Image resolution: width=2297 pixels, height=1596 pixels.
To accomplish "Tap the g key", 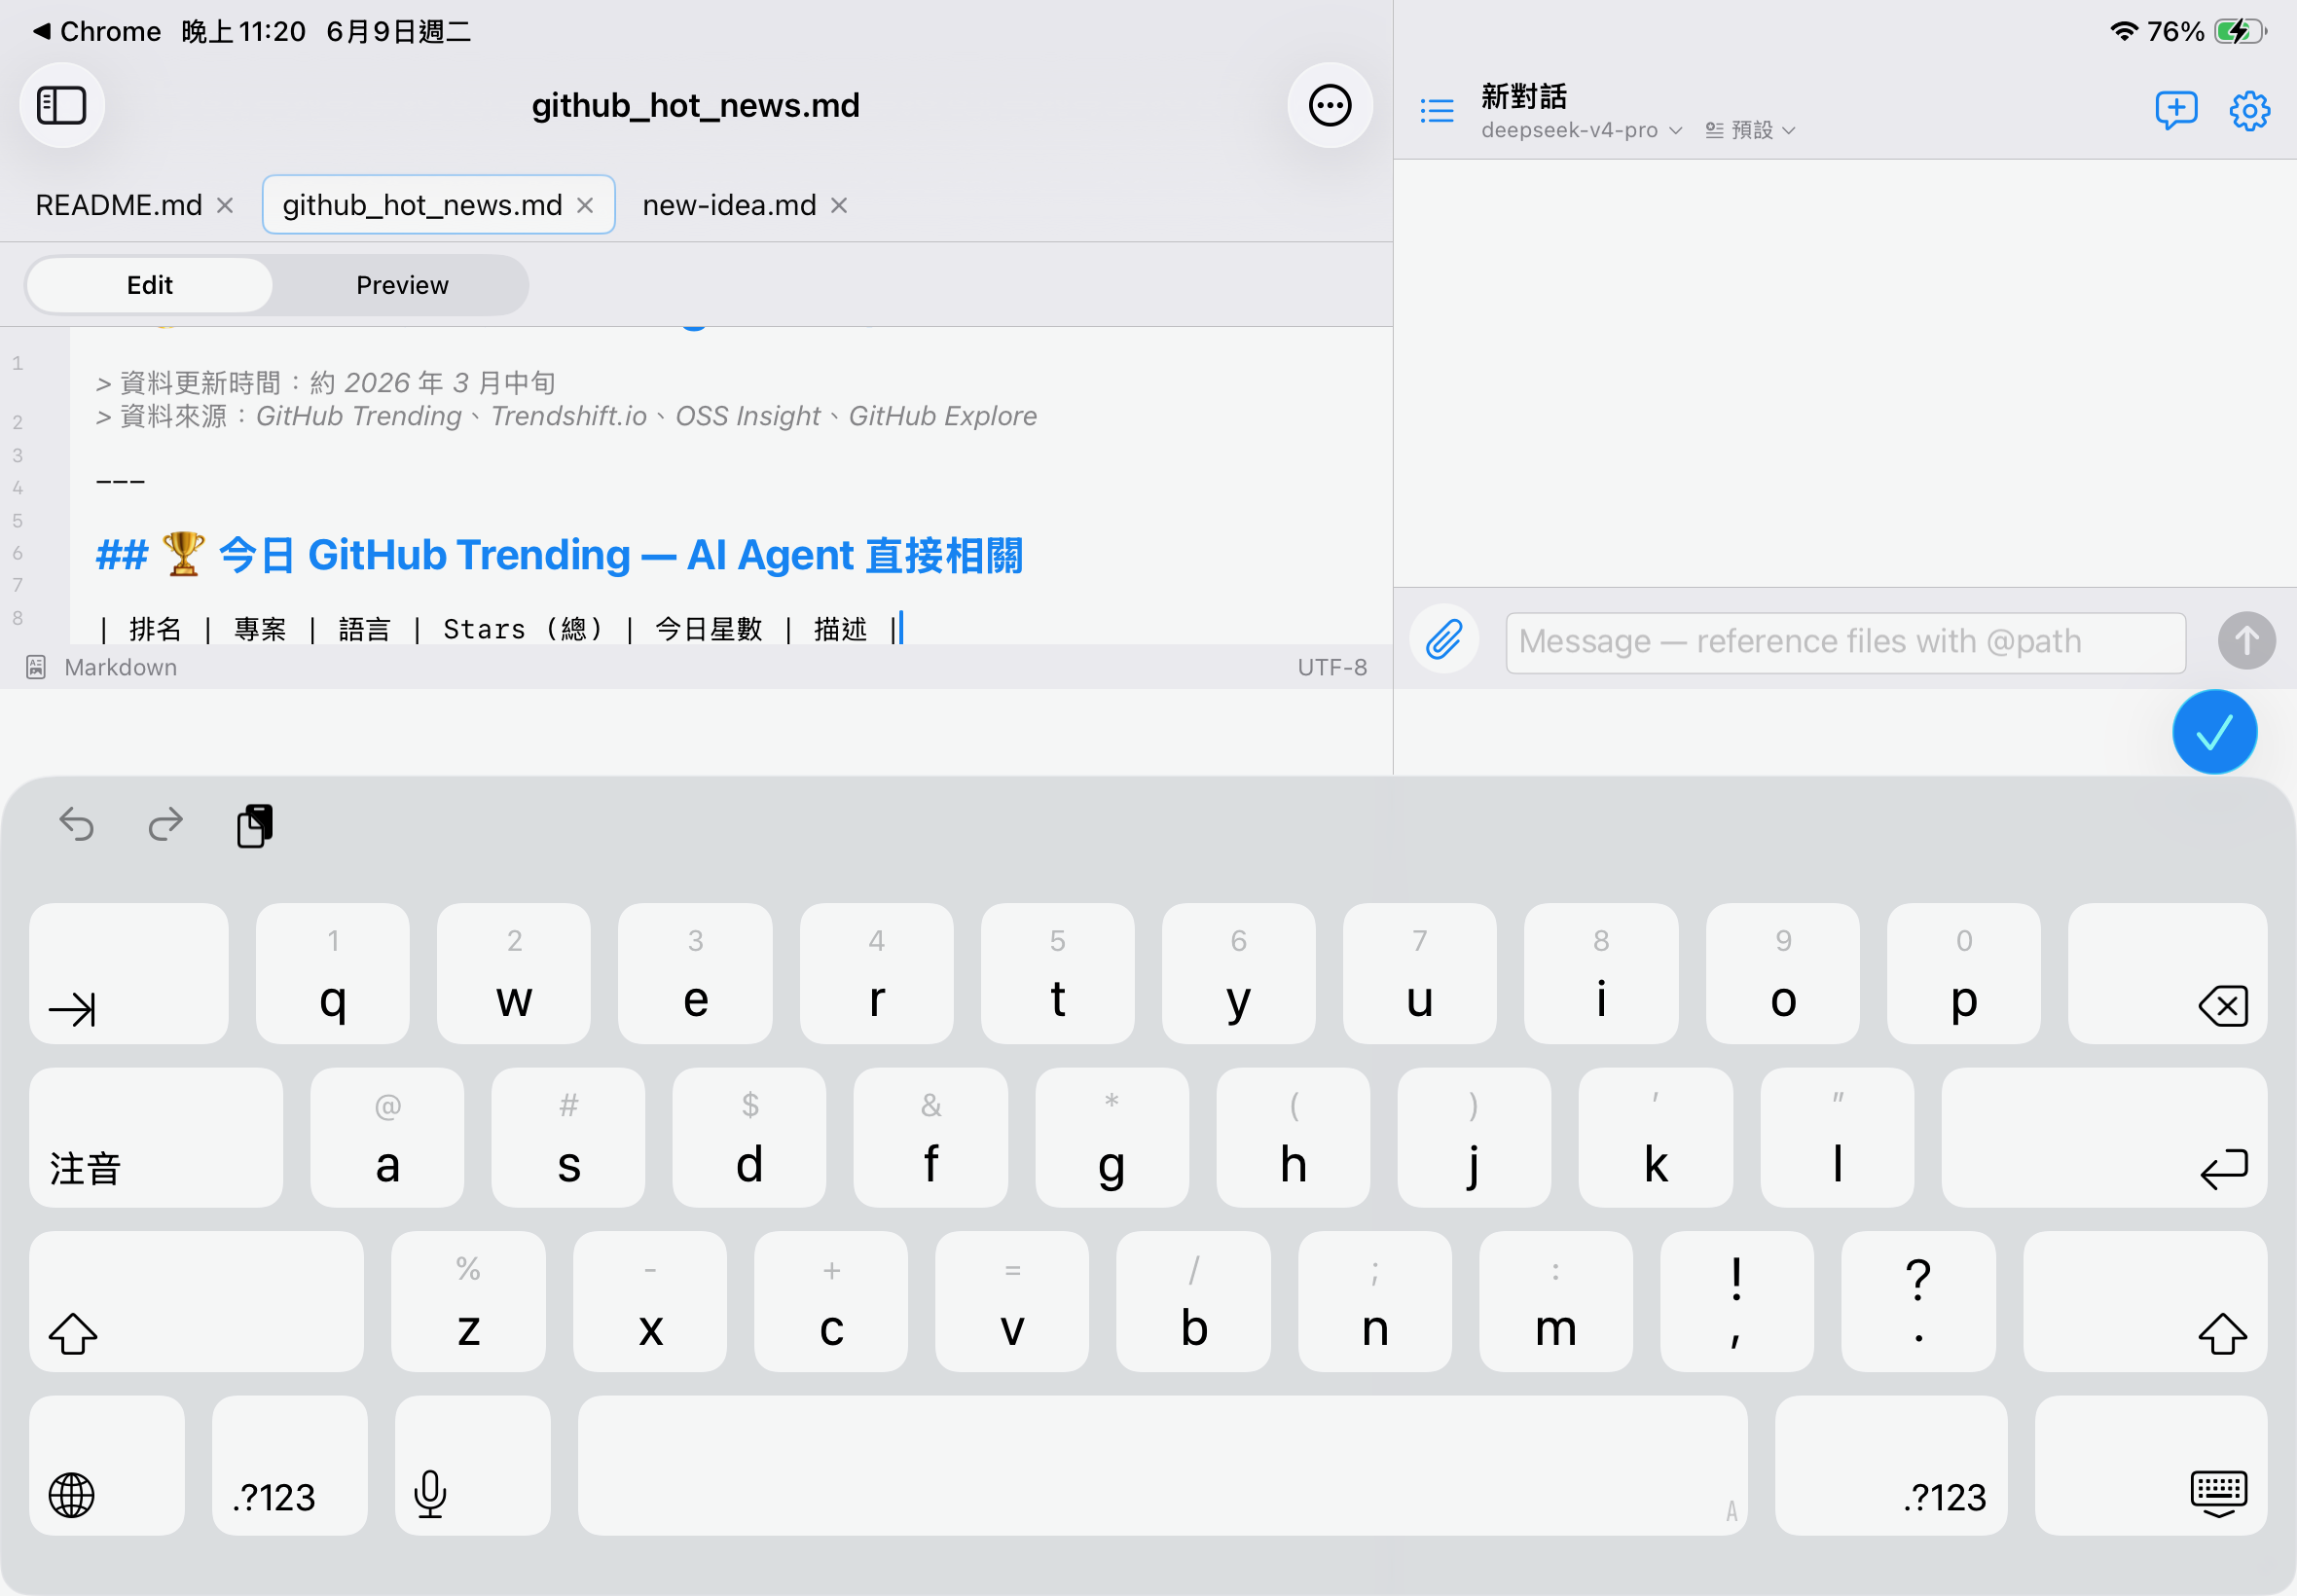I will tap(1111, 1137).
